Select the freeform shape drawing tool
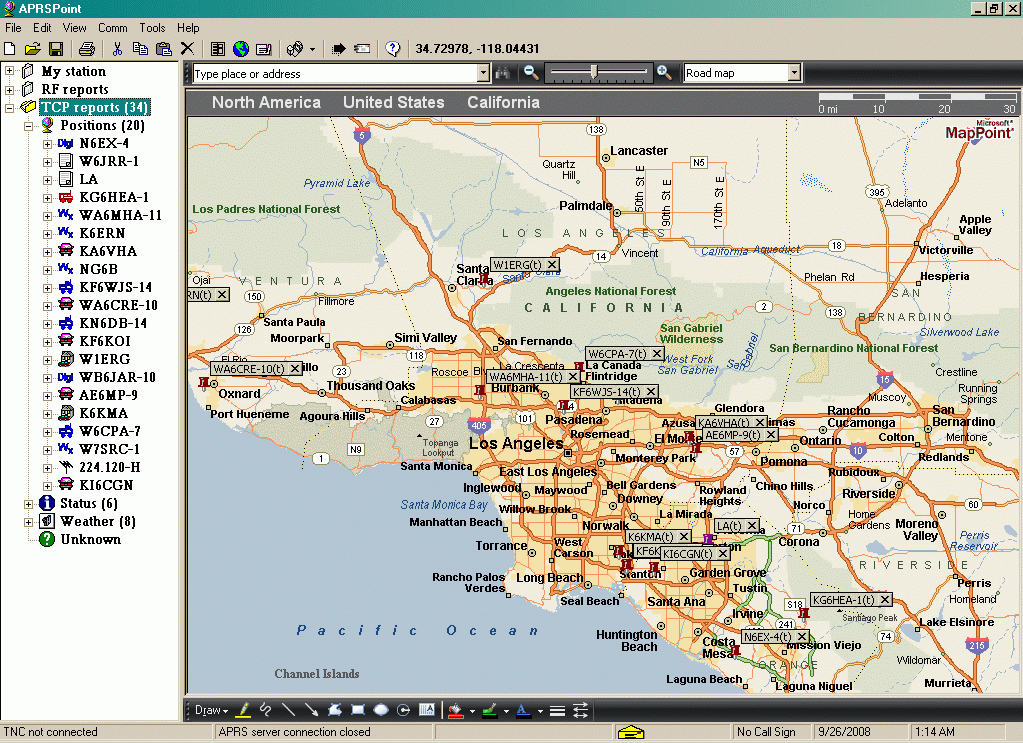The height and width of the screenshot is (743, 1023). [x=335, y=710]
